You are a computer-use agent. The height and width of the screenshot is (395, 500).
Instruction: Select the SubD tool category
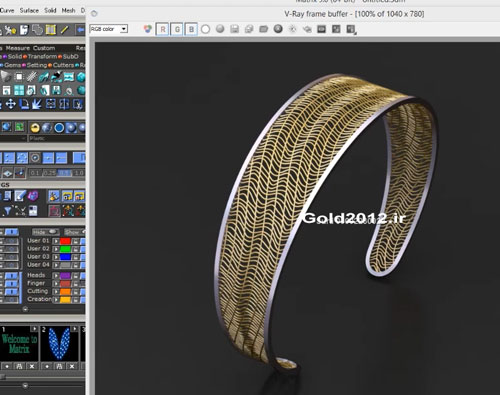tap(71, 56)
